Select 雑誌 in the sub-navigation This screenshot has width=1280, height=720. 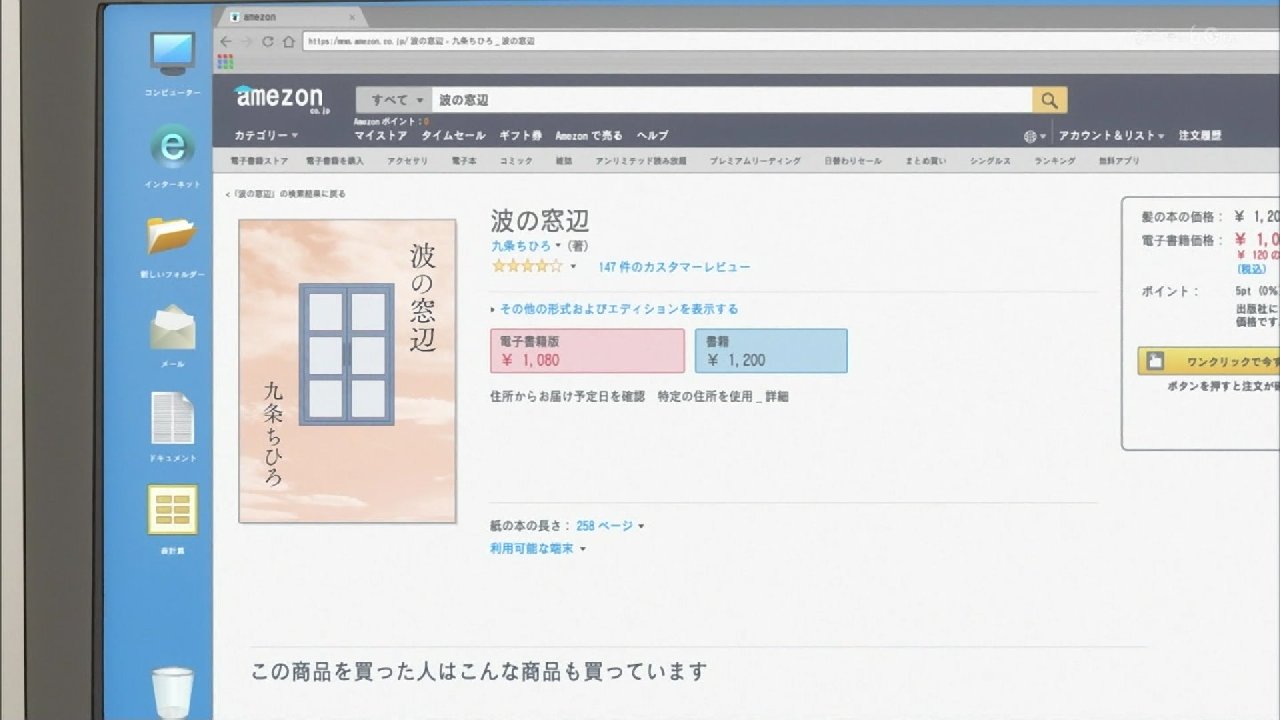click(564, 161)
